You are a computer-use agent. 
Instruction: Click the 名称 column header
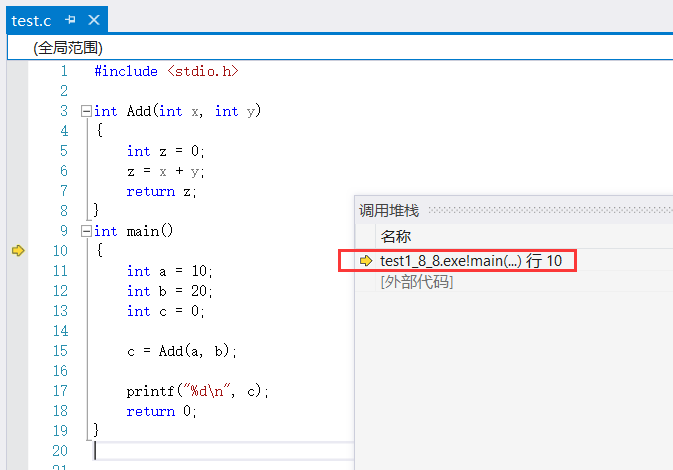396,236
